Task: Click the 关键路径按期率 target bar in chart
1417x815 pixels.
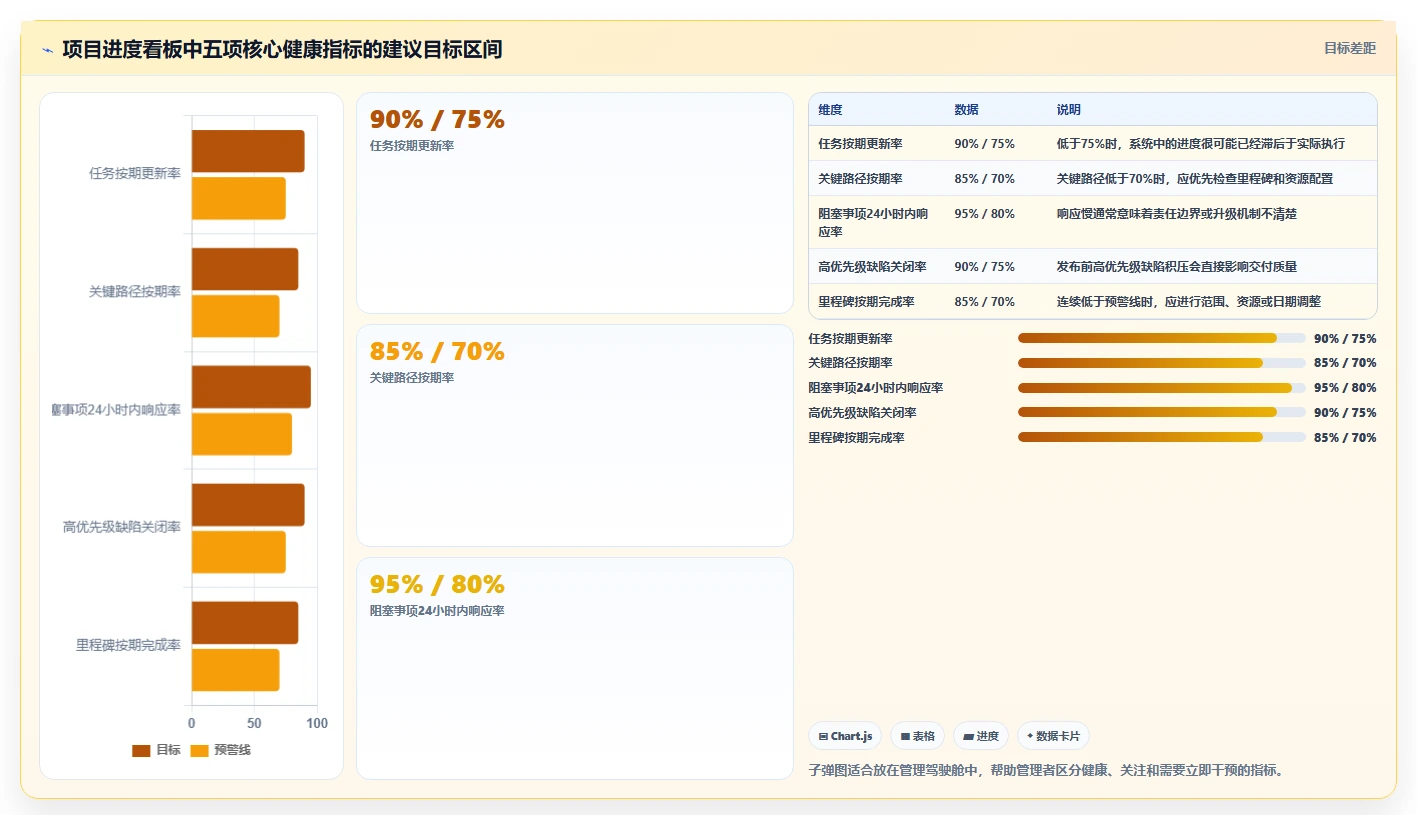Action: click(245, 269)
